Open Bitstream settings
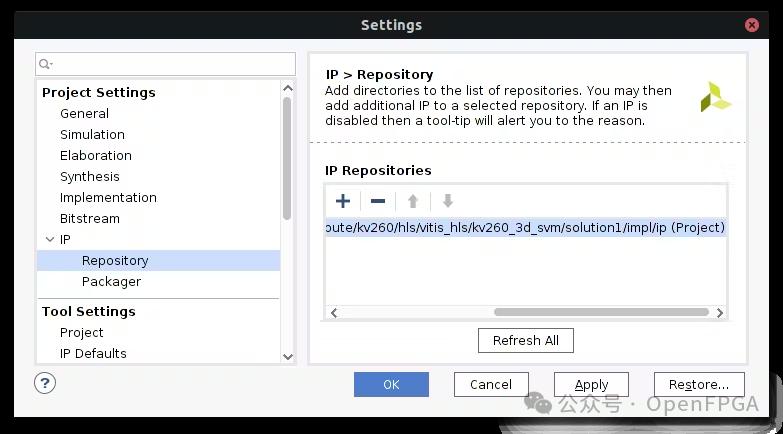 click(x=90, y=218)
